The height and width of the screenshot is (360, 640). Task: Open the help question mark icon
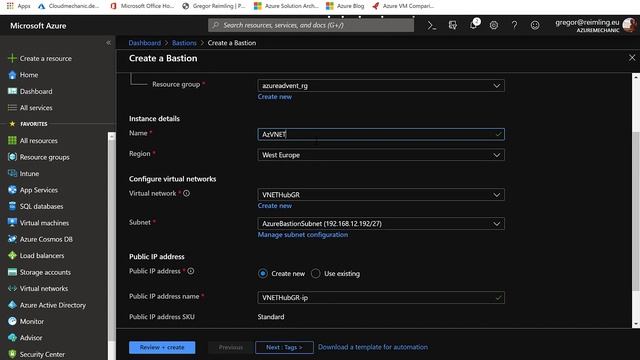click(x=514, y=25)
